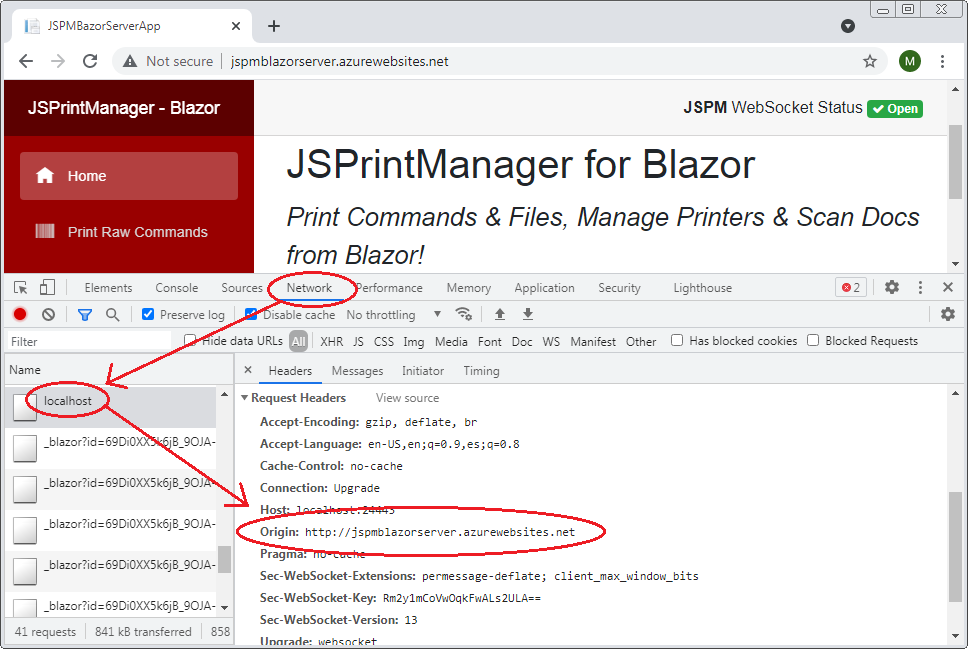This screenshot has width=968, height=649.
Task: Toggle device toolbar icon in DevTools
Action: pos(47,288)
